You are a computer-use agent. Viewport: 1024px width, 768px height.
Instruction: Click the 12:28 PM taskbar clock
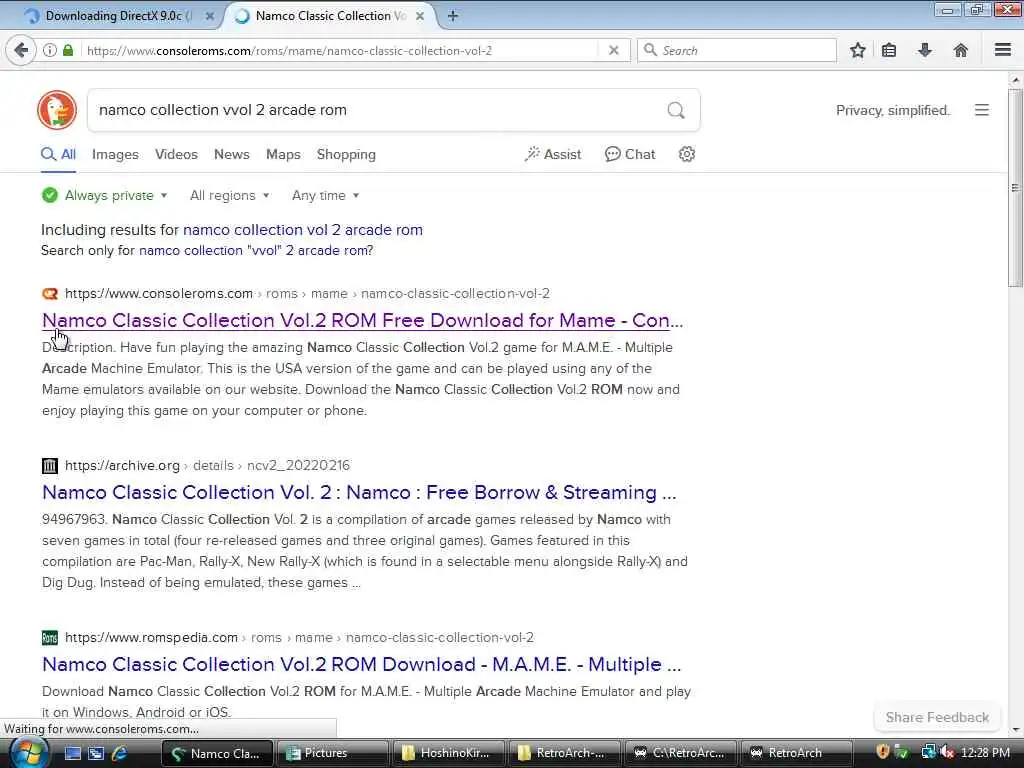pyautogui.click(x=985, y=753)
